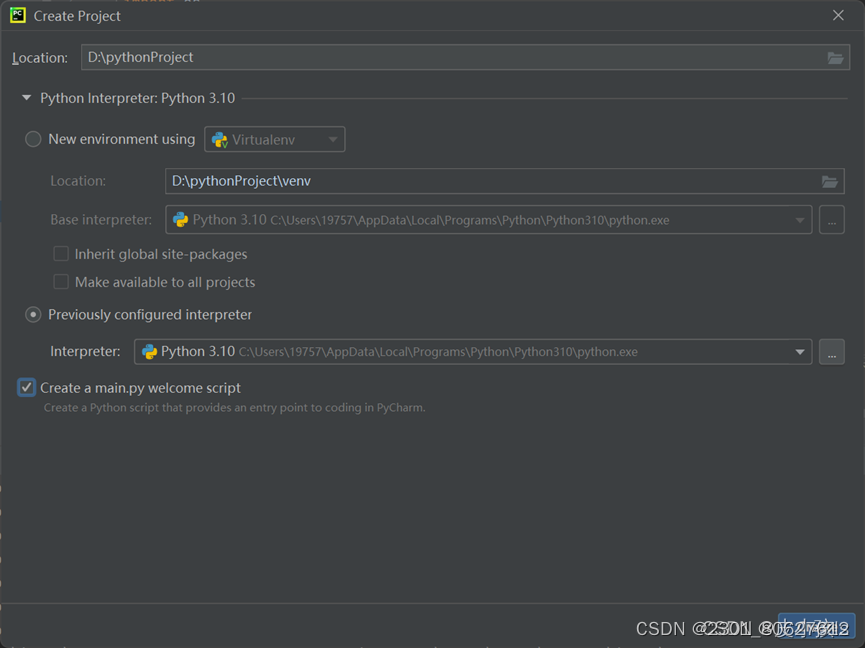
Task: Select New environment using option
Action: tap(33, 139)
